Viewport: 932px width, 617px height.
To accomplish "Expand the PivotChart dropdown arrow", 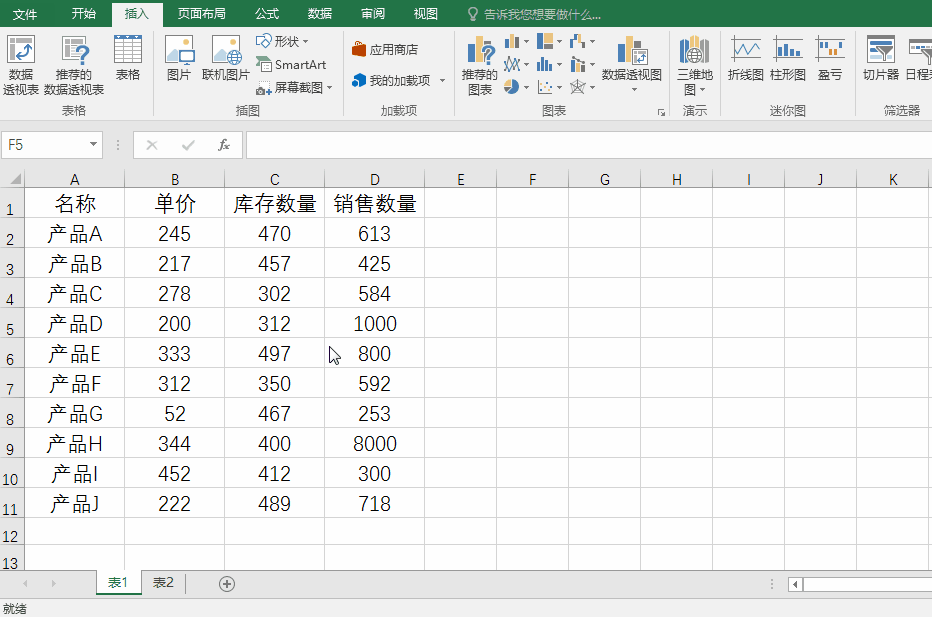I will click(634, 90).
